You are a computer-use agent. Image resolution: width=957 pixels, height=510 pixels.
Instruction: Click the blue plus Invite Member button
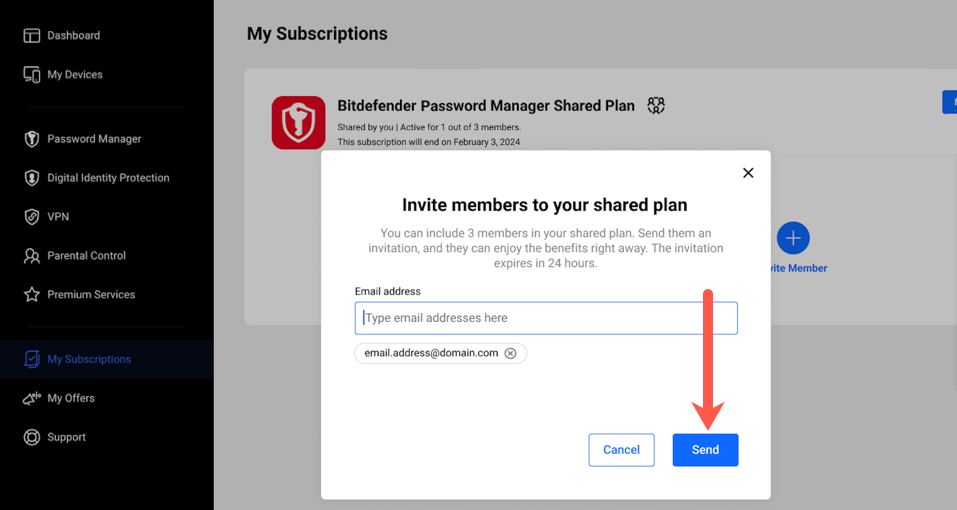click(793, 238)
